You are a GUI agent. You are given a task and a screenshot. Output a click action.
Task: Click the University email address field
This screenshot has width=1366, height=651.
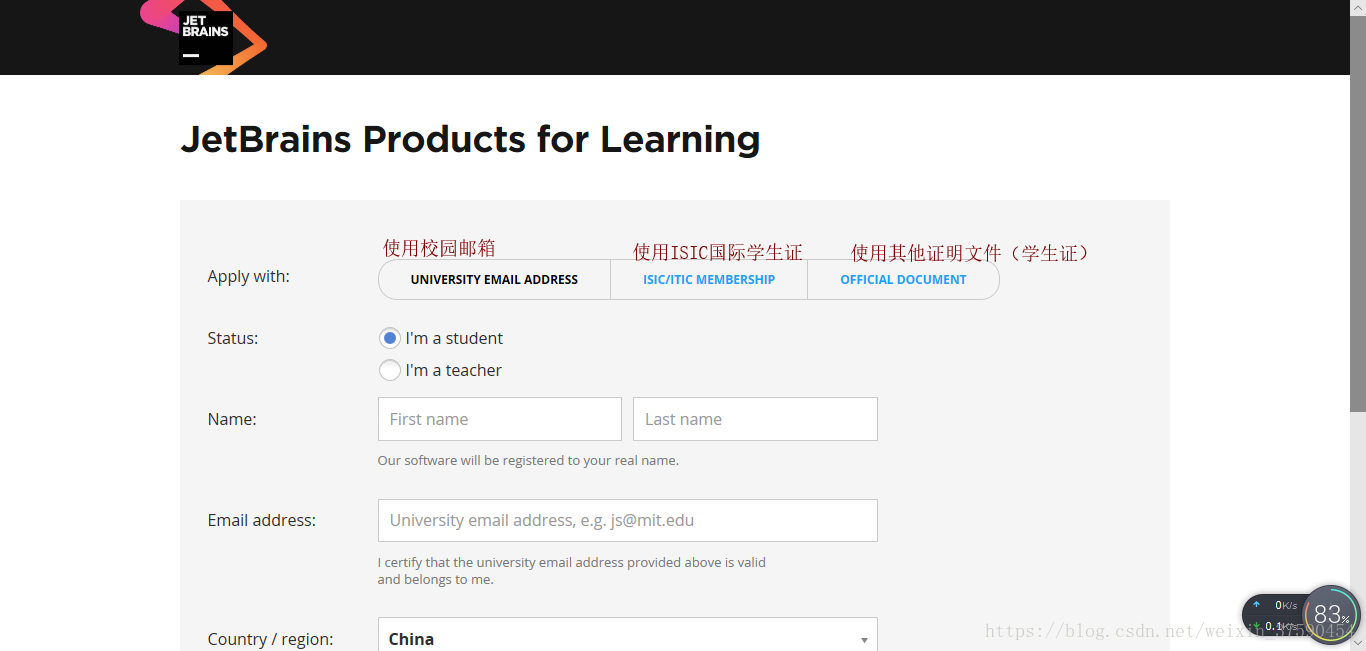coord(628,520)
